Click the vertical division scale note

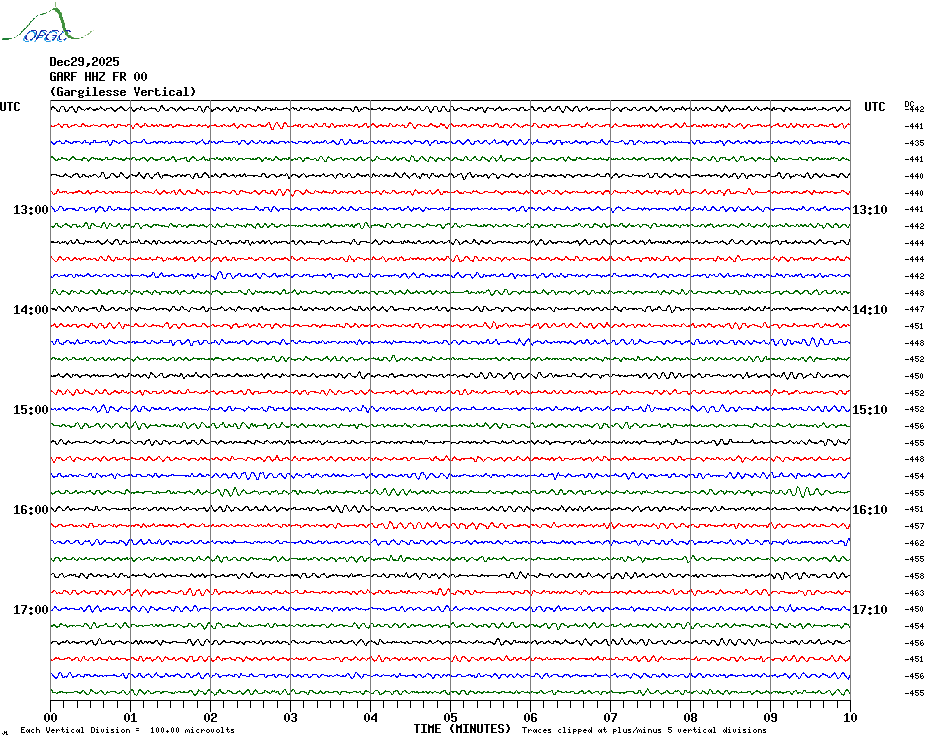point(127,731)
